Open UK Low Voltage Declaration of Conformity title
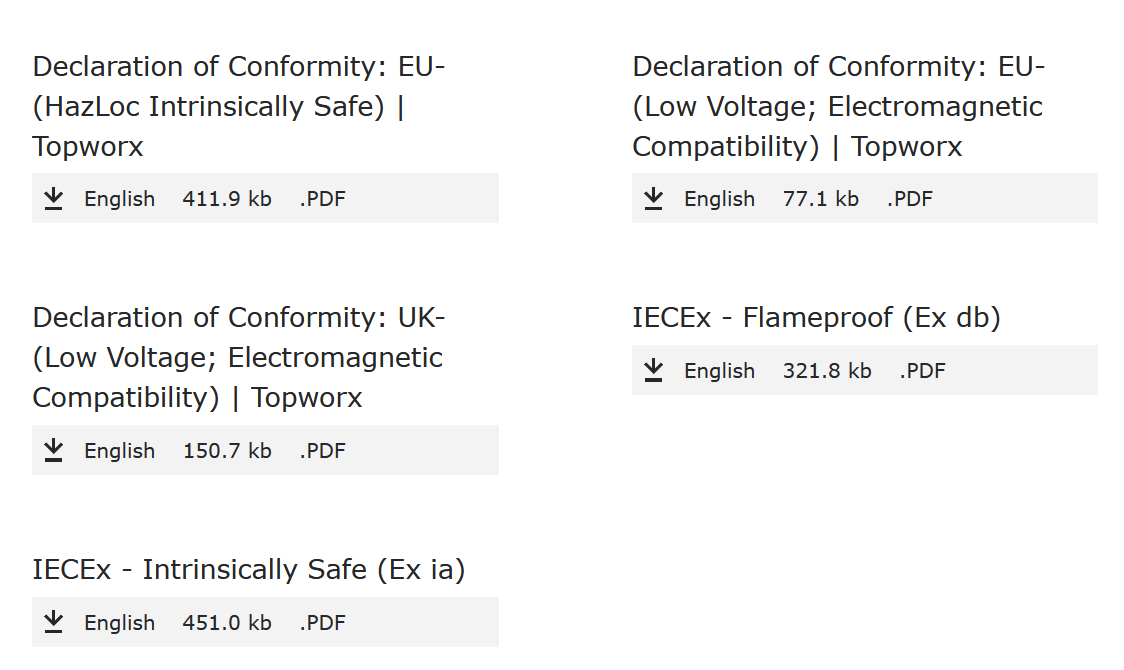 (x=238, y=357)
